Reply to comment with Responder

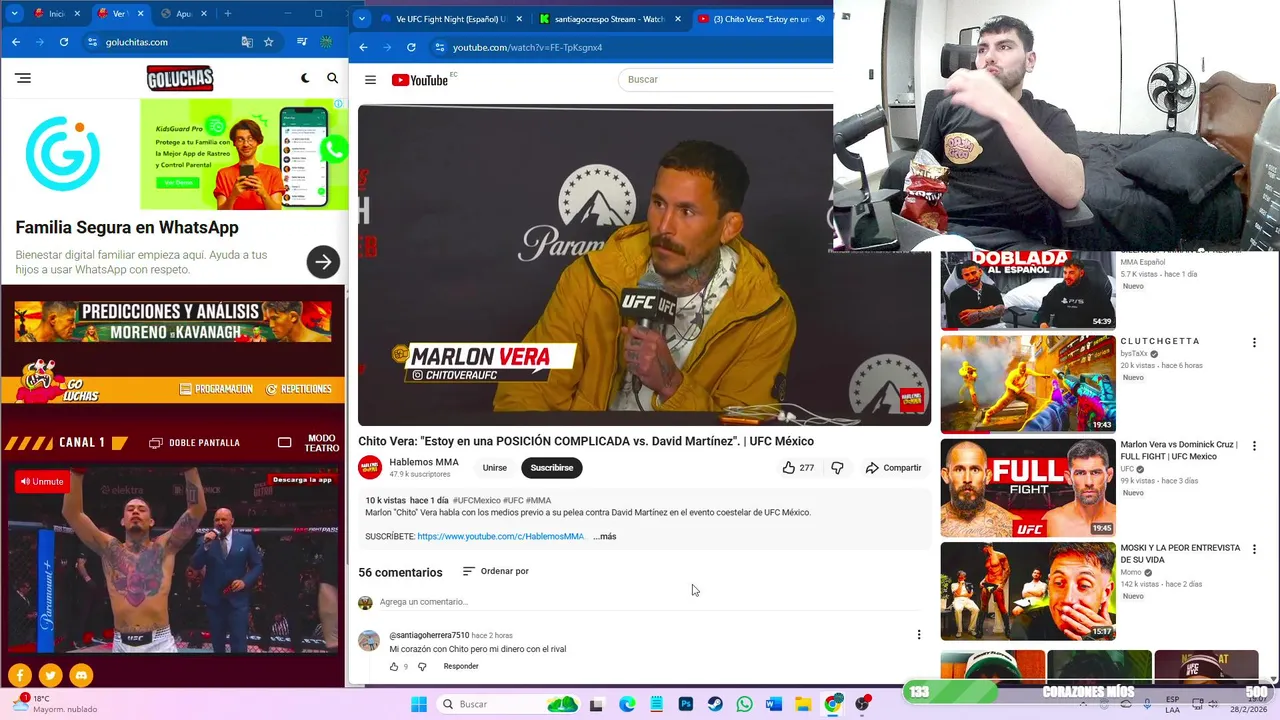click(x=461, y=667)
